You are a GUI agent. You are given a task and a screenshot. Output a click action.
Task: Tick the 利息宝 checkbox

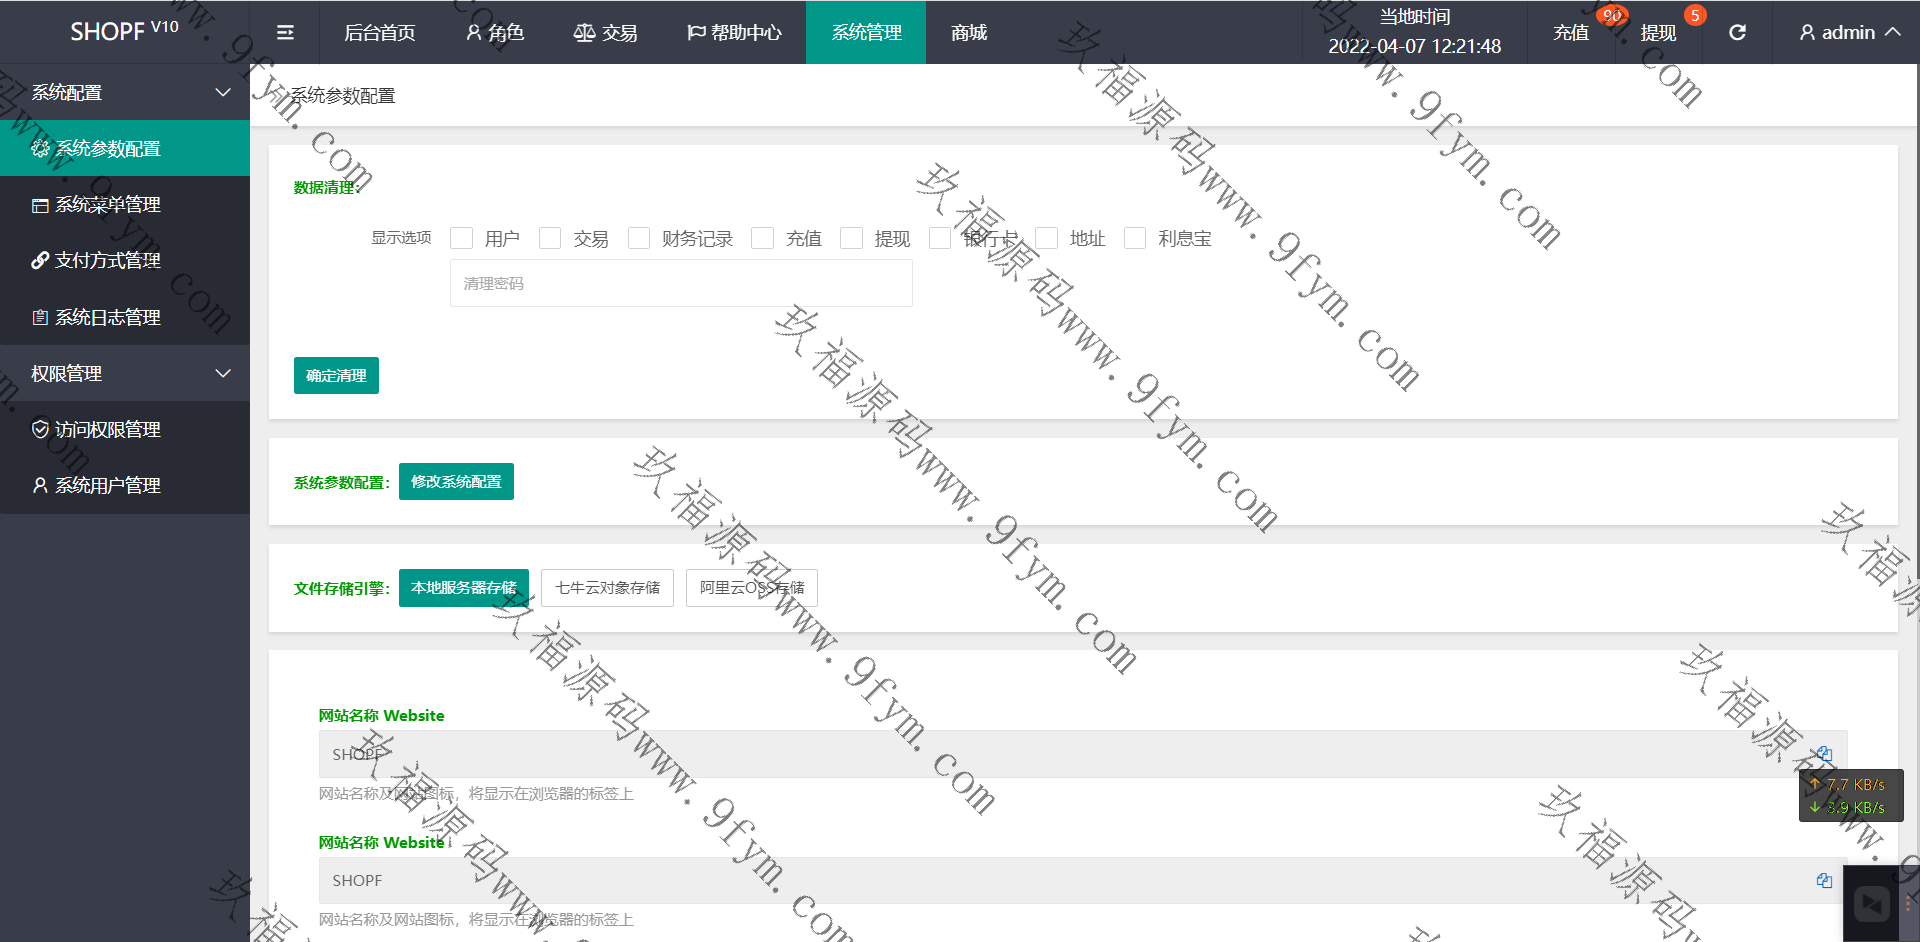click(x=1135, y=238)
